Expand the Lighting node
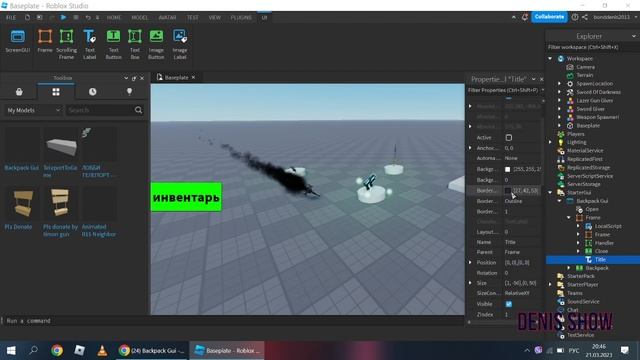640x360 pixels. [x=550, y=142]
